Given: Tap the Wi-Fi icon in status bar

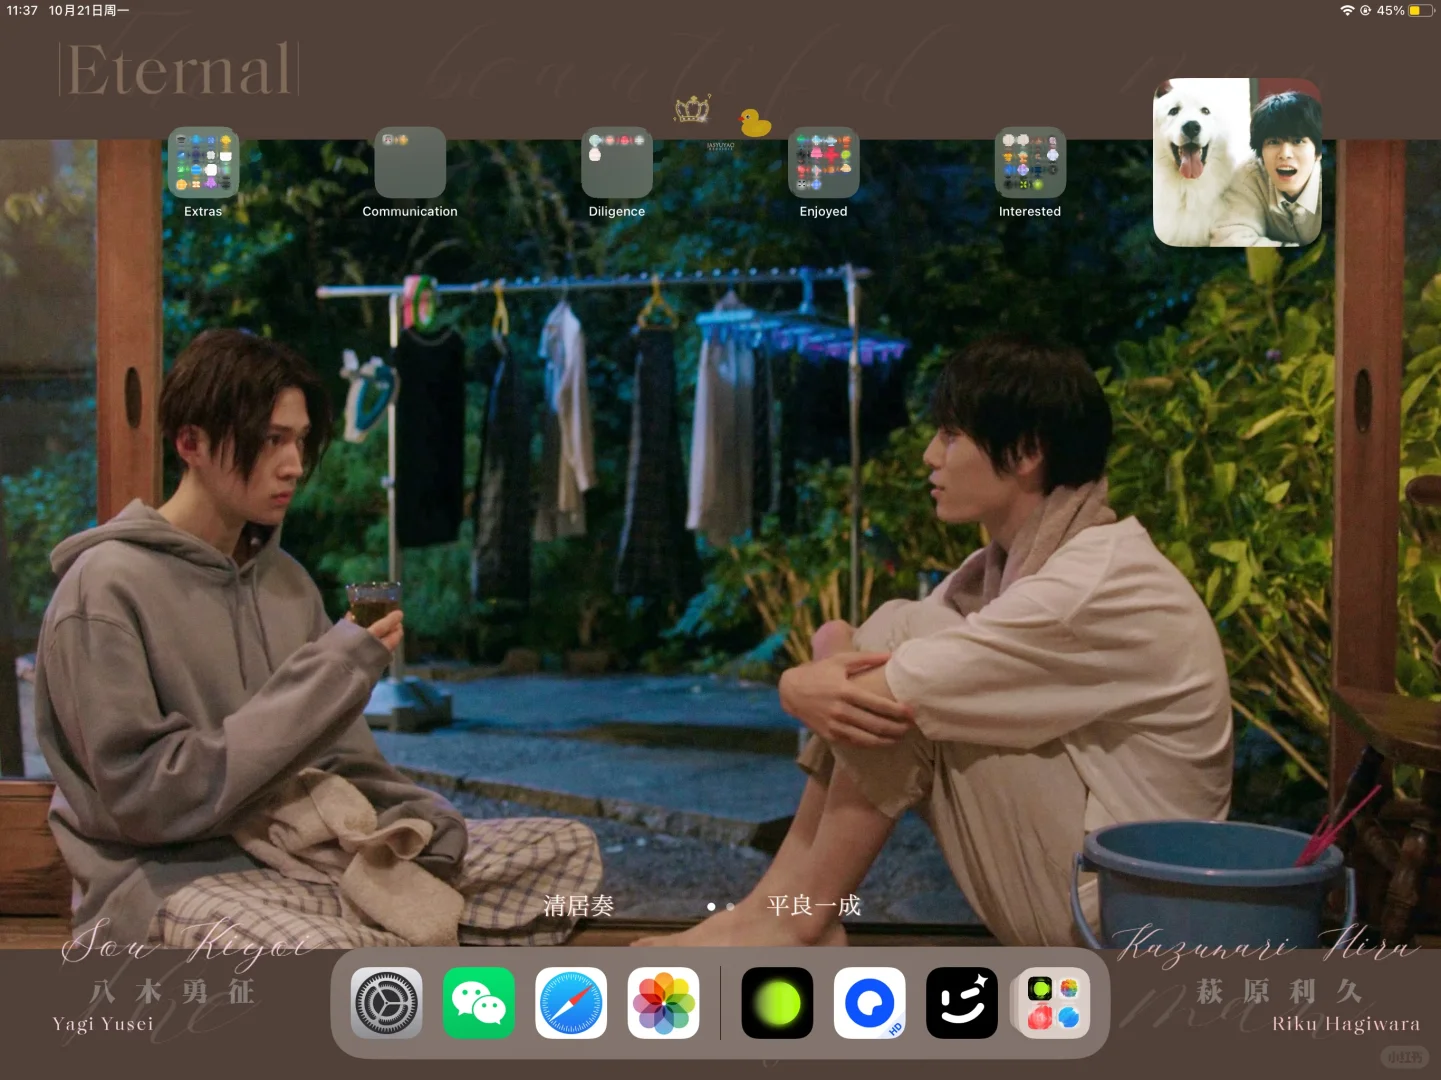Looking at the screenshot, I should pos(1347,10).
